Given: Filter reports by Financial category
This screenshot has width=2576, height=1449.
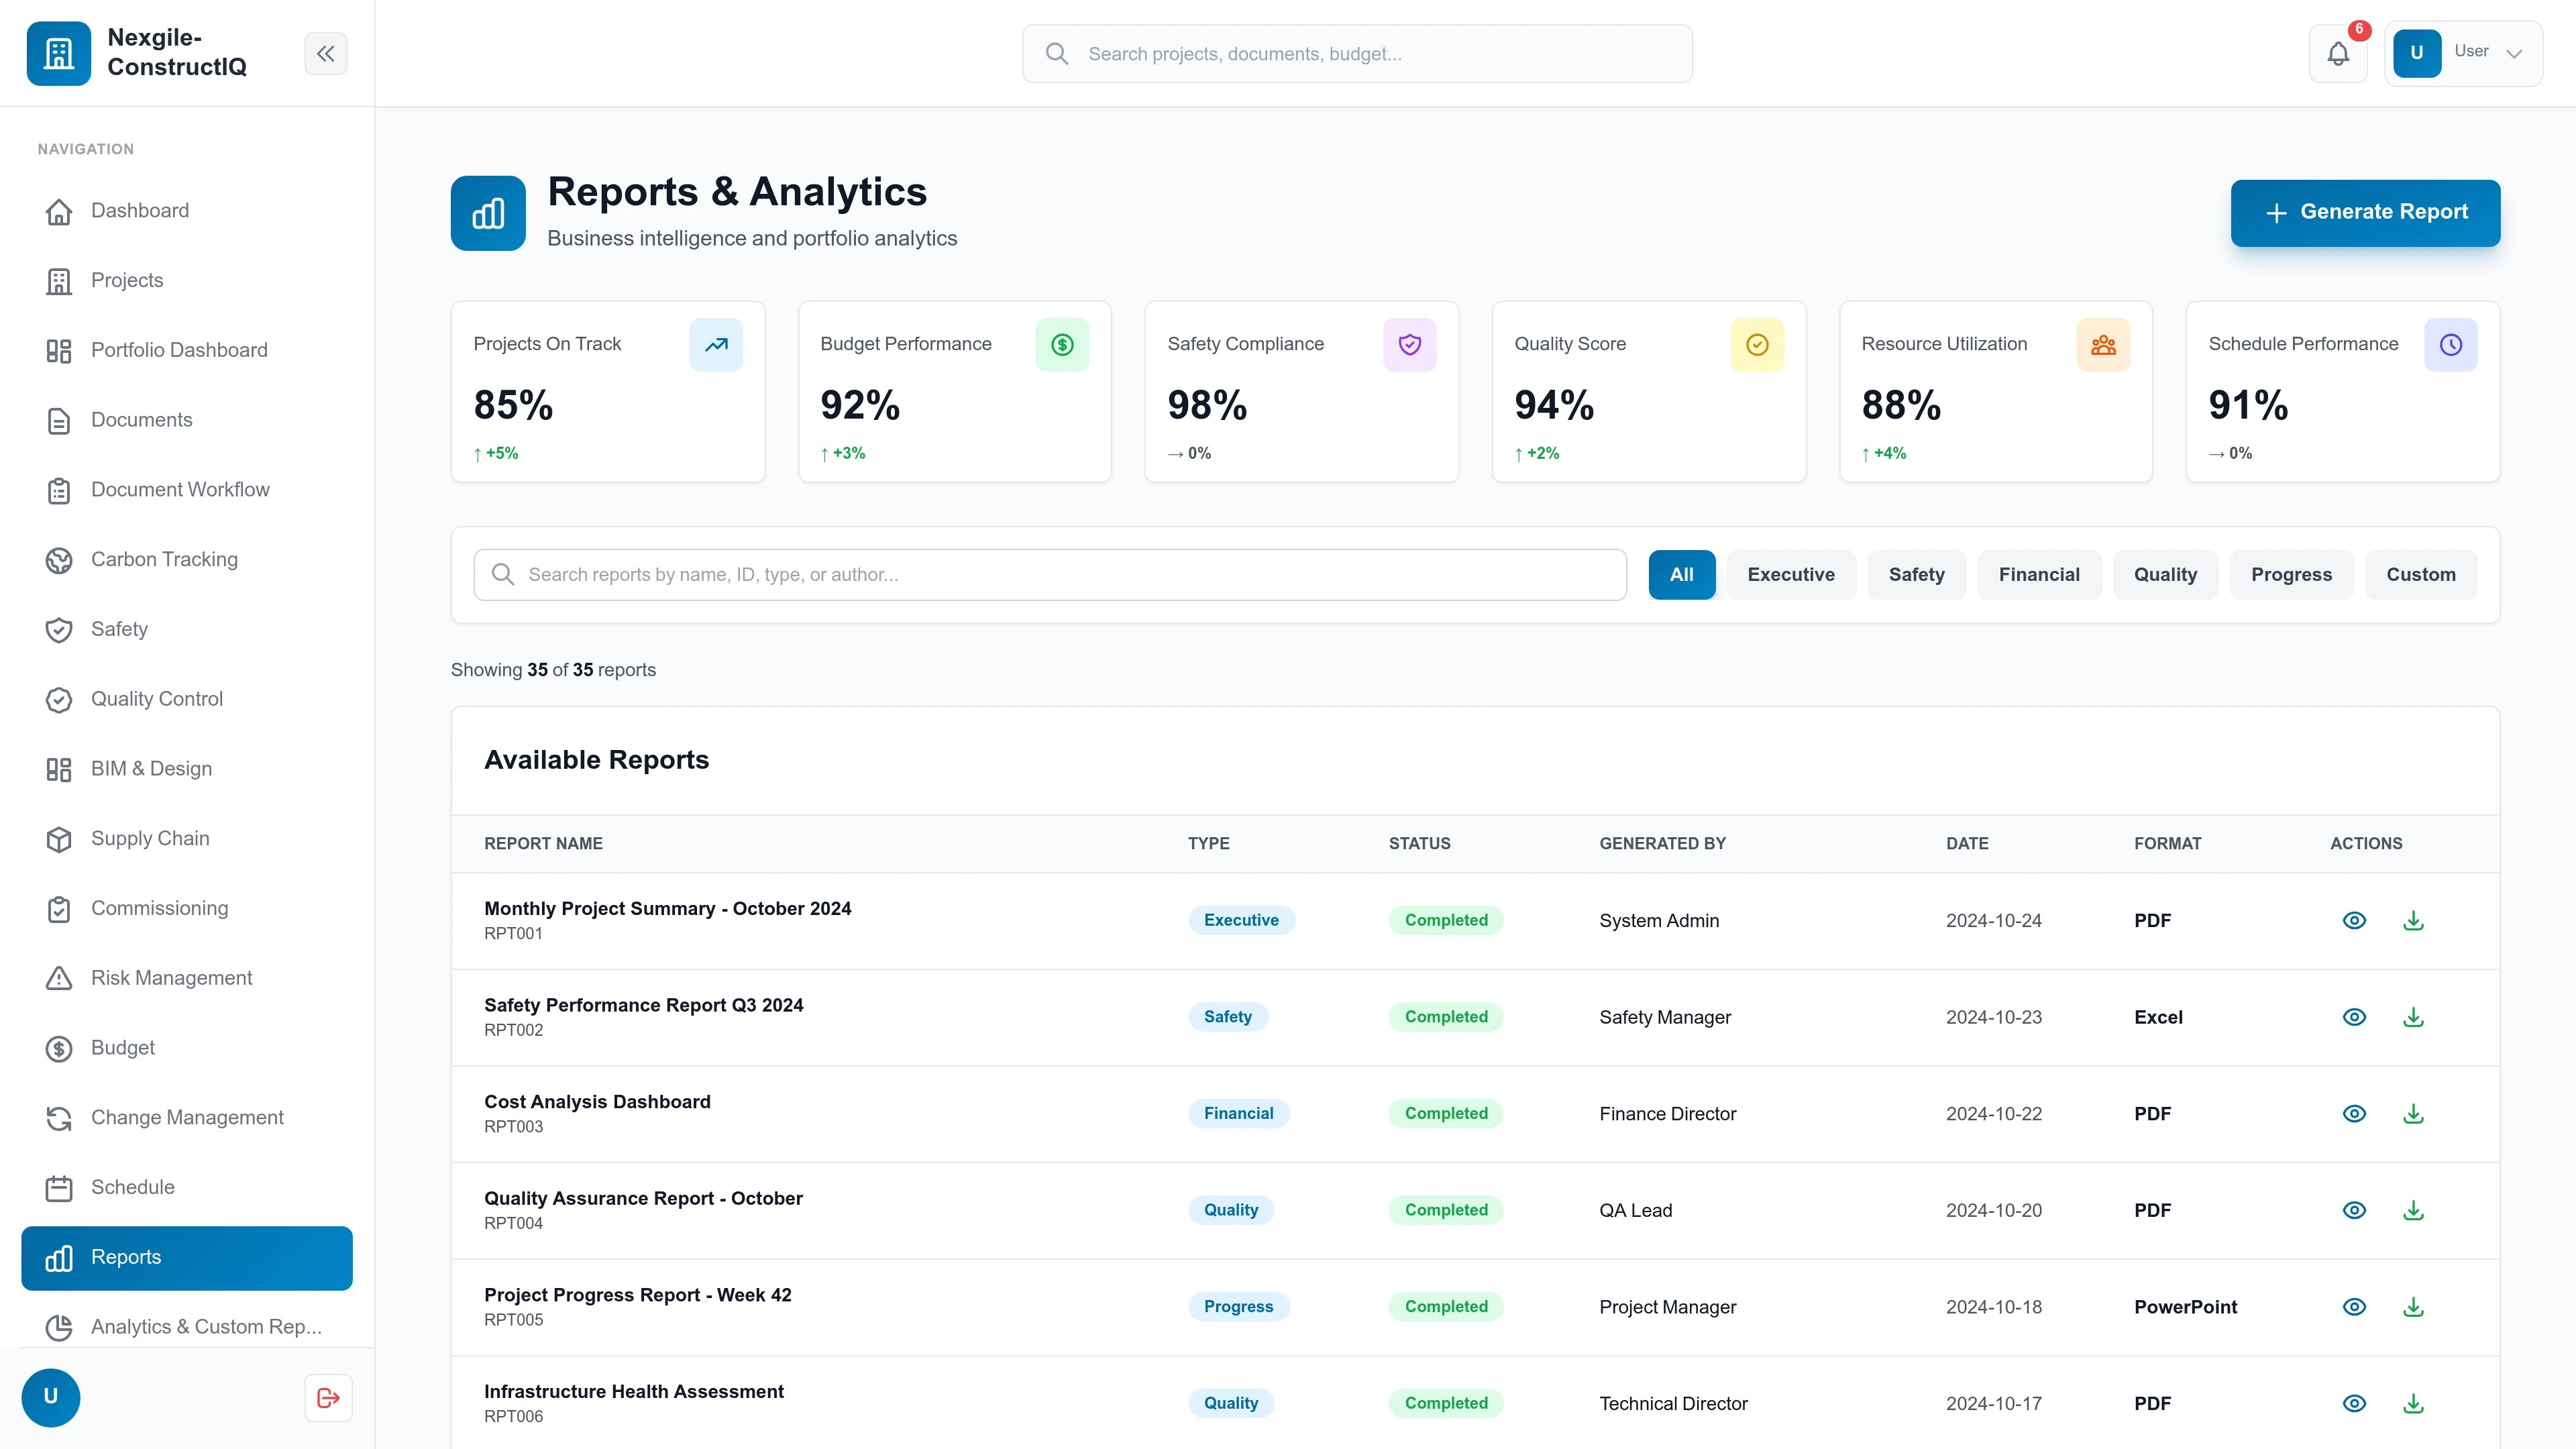Looking at the screenshot, I should click(x=2039, y=574).
